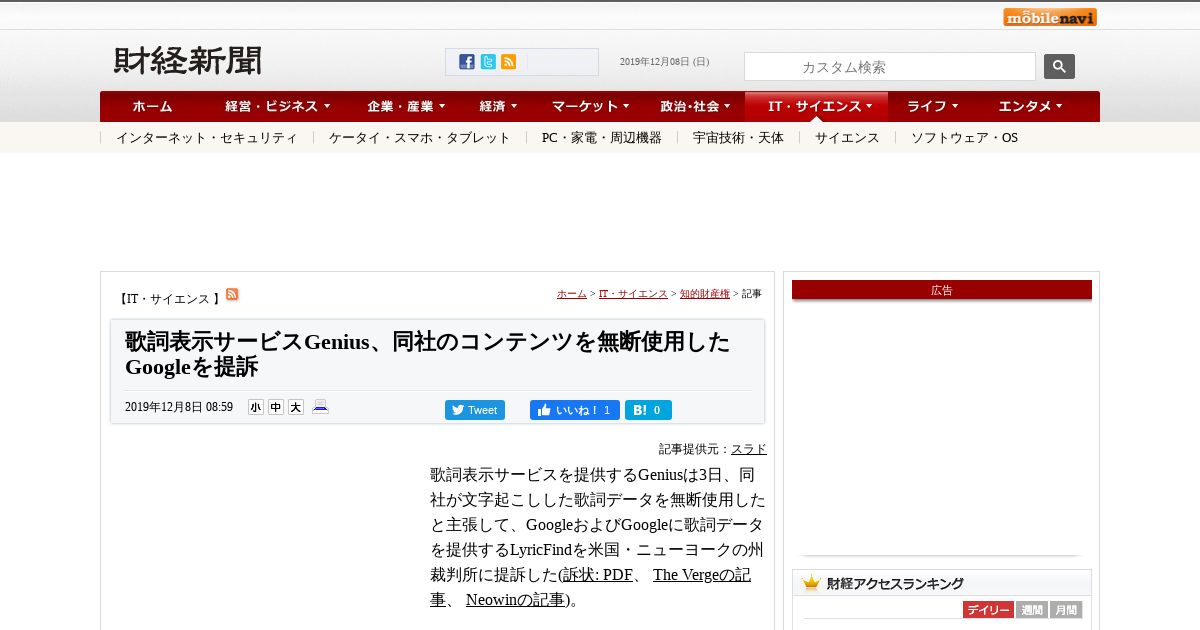Image resolution: width=1200 pixels, height=630 pixels.
Task: Open the RSS feed icon in the header
Action: 508,62
